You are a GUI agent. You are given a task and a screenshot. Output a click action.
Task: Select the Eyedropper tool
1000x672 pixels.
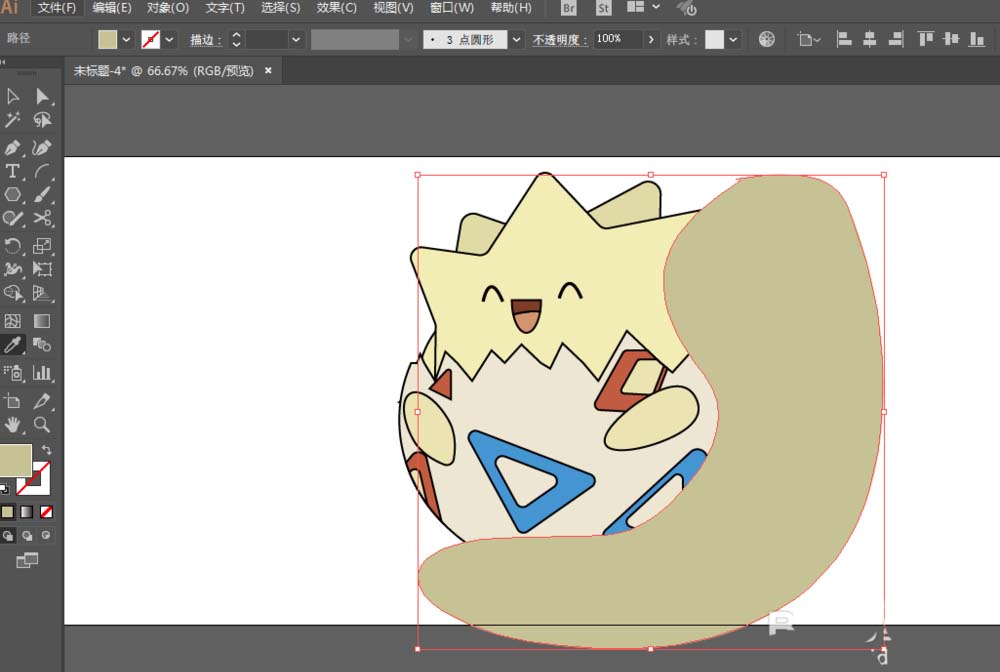[x=13, y=345]
